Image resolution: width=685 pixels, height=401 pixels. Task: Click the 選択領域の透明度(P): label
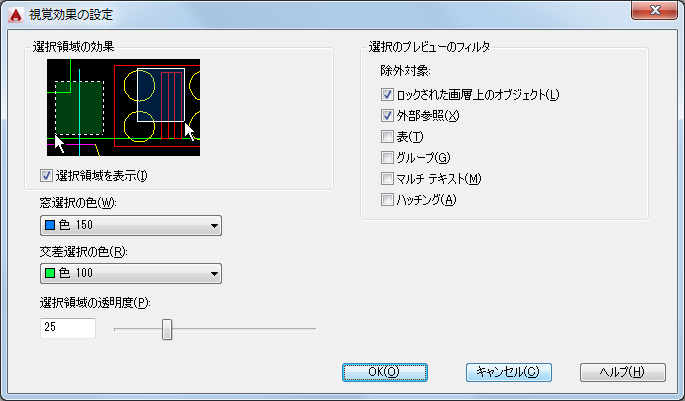tap(95, 302)
